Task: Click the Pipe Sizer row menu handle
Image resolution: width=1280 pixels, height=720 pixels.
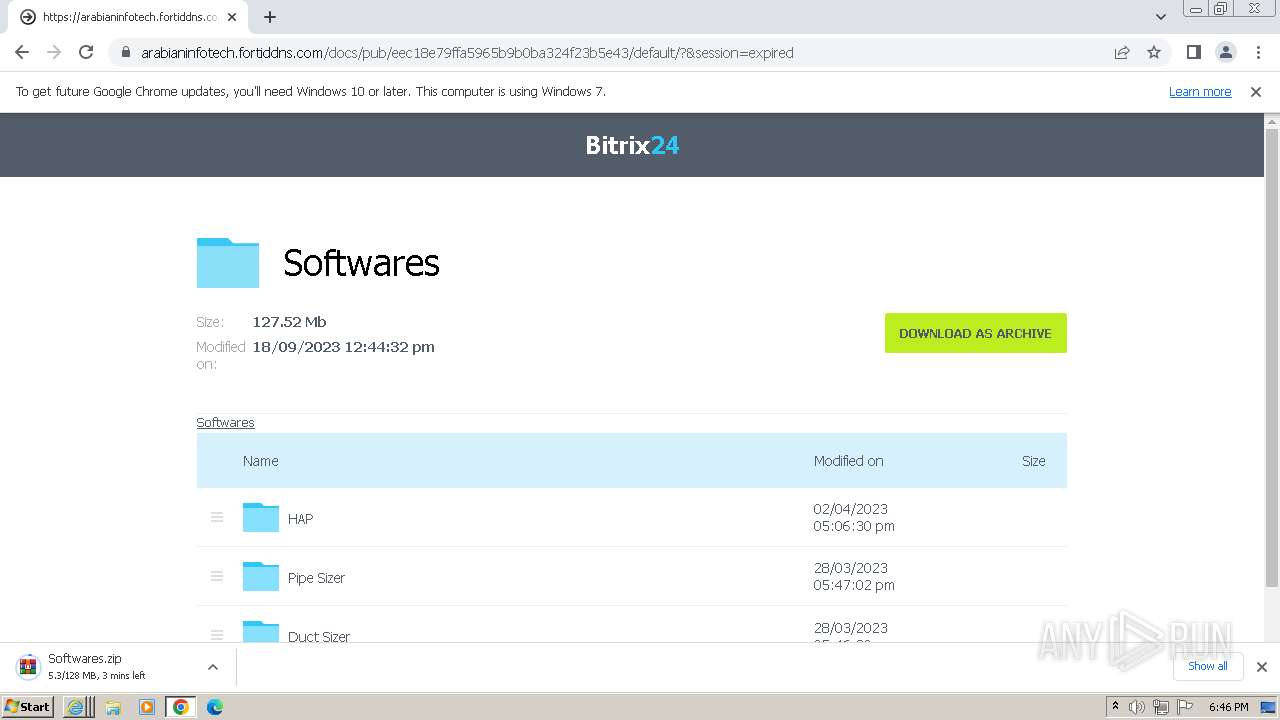Action: [217, 576]
